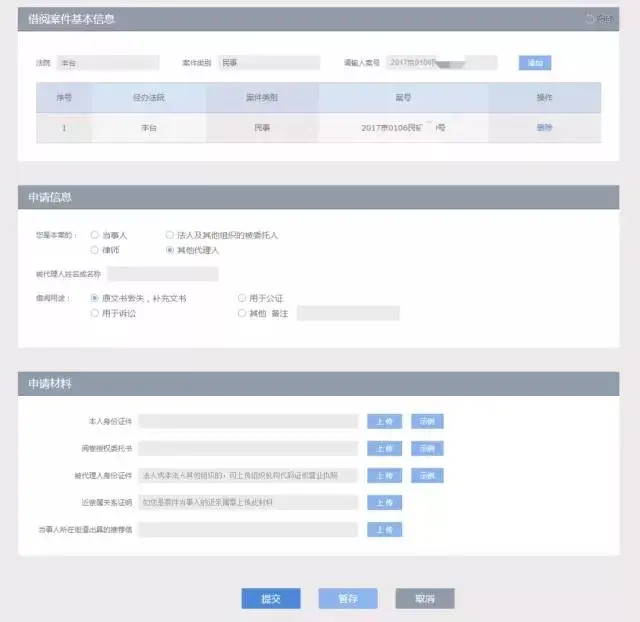Image resolution: width=640 pixels, height=622 pixels.
Task: Click 示例 for 阅卷授权委托书
Action: (x=427, y=449)
